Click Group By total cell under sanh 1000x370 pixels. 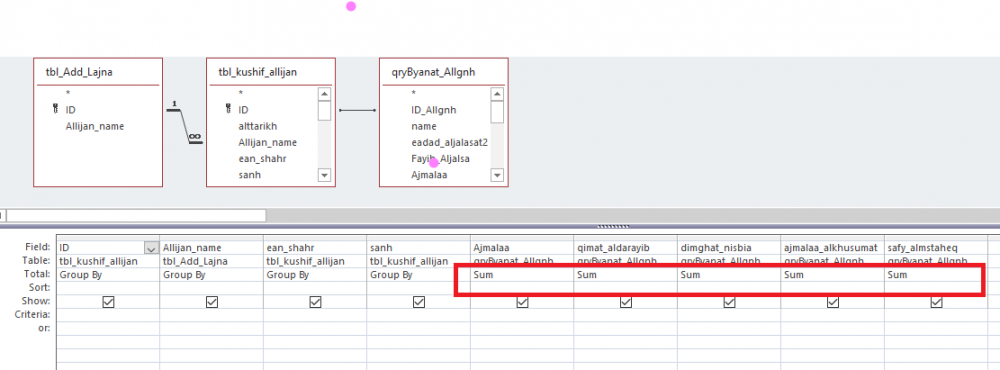(418, 275)
